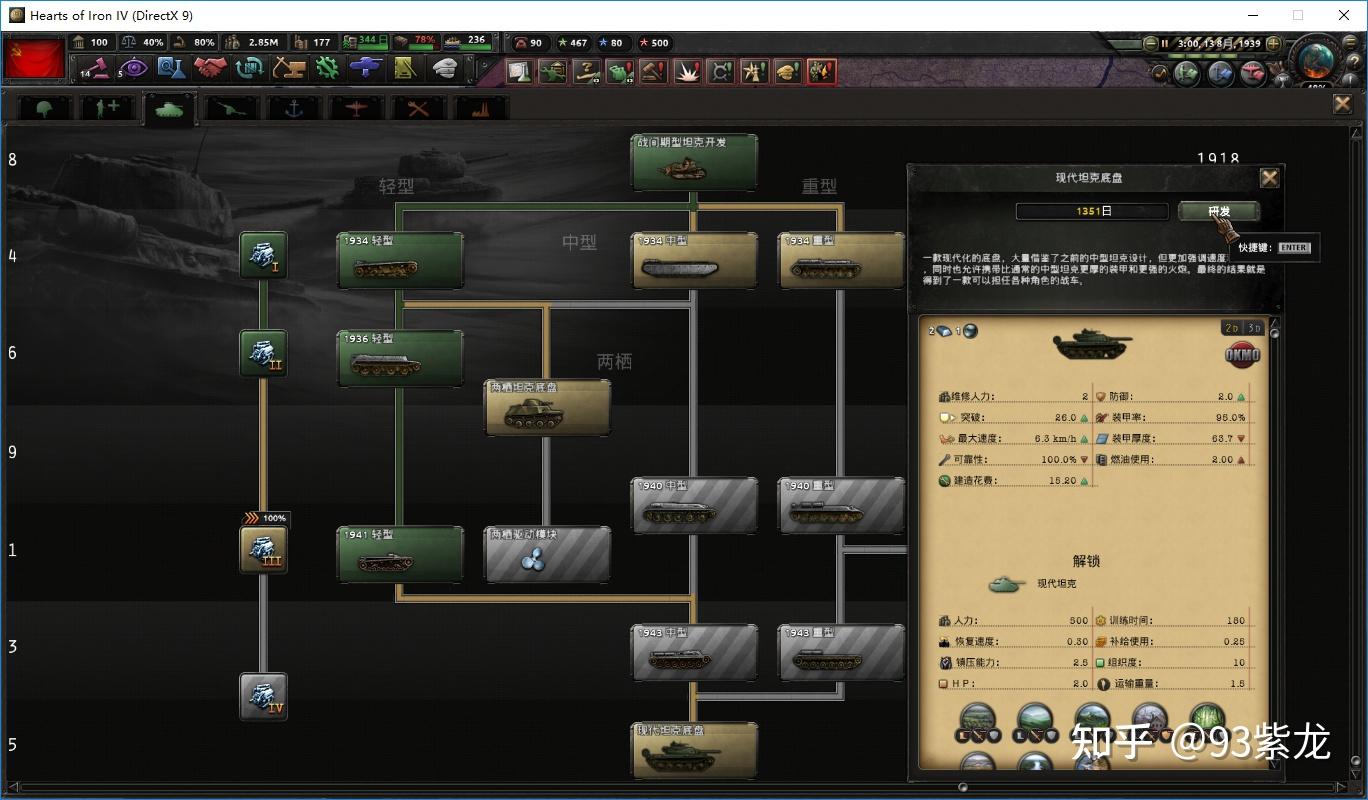Switch to the naval anchor research tab

pyautogui.click(x=294, y=107)
